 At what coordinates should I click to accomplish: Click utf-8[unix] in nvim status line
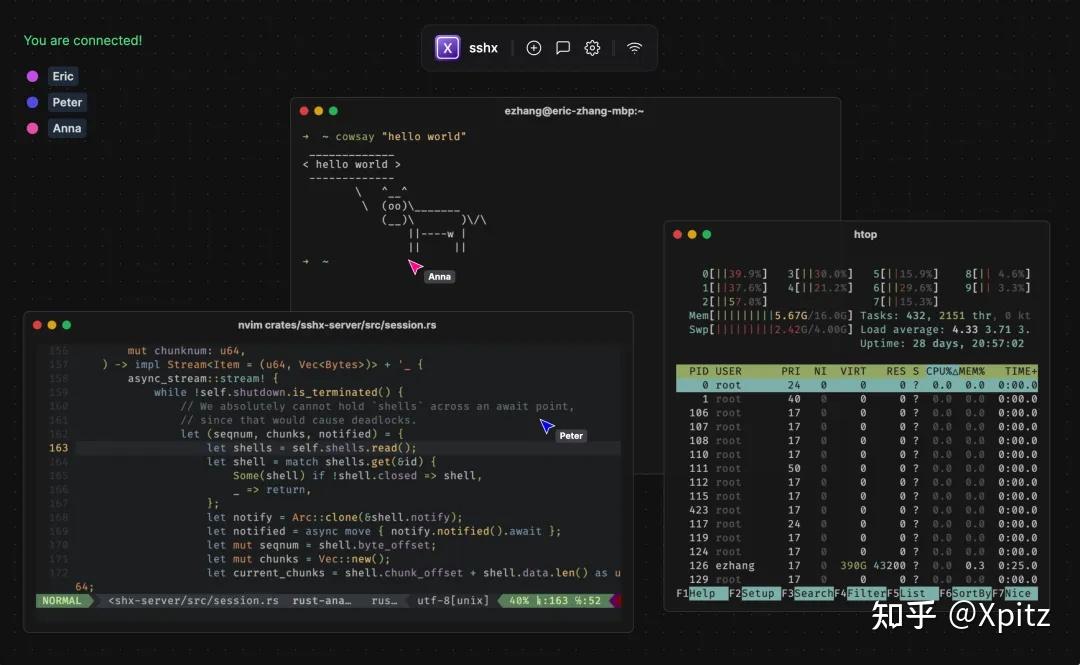coord(453,600)
